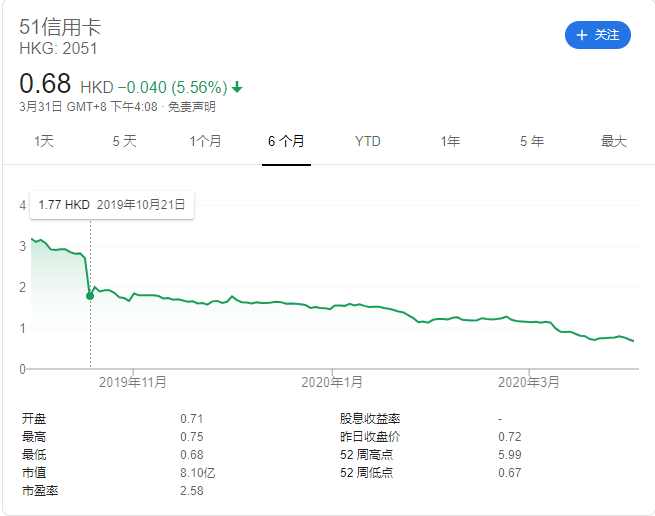The height and width of the screenshot is (516, 655).
Task: Click the 昨日收盘价 value 0.72
Action: (x=510, y=437)
